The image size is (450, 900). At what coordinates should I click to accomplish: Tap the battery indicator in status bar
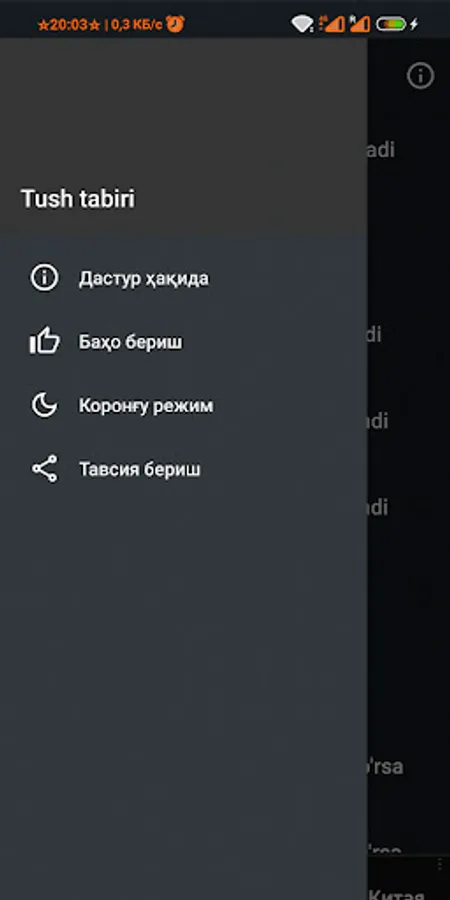click(x=391, y=24)
